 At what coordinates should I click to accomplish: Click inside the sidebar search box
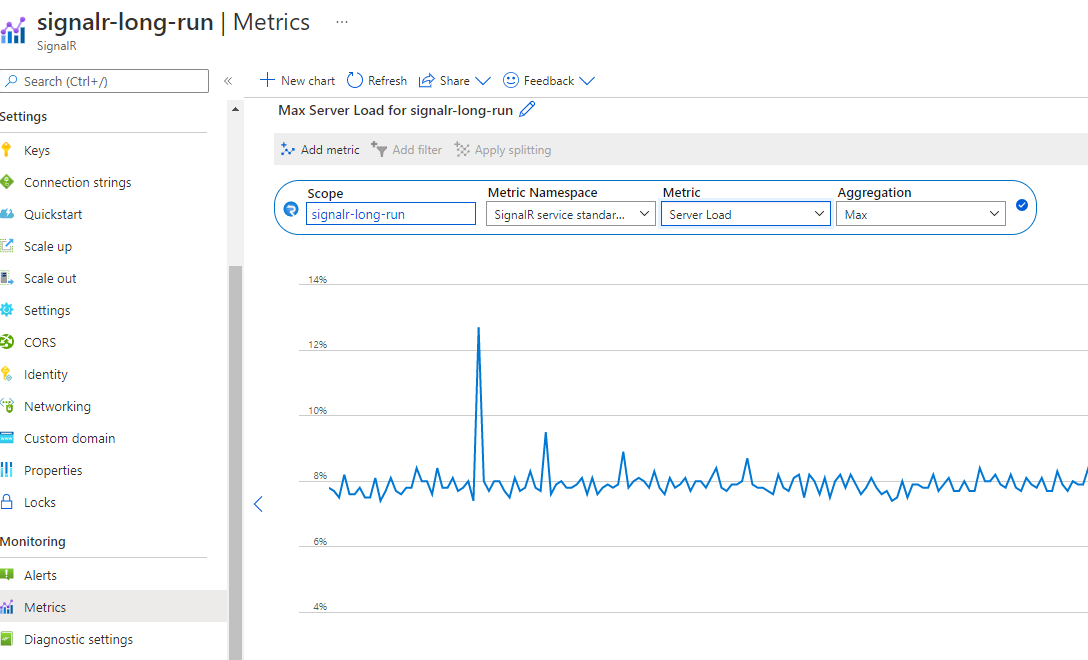(x=104, y=80)
